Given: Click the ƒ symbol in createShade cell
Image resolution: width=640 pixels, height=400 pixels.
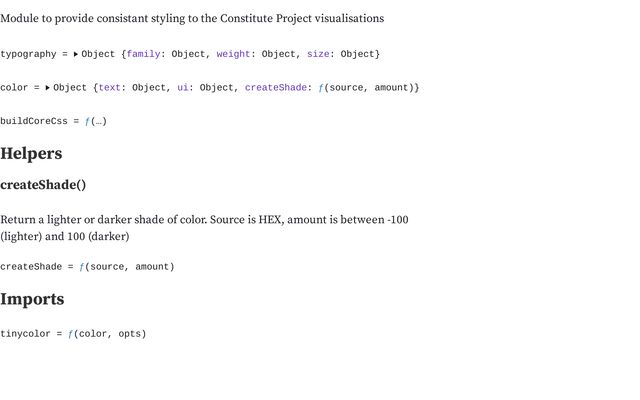Looking at the screenshot, I should 82,267.
